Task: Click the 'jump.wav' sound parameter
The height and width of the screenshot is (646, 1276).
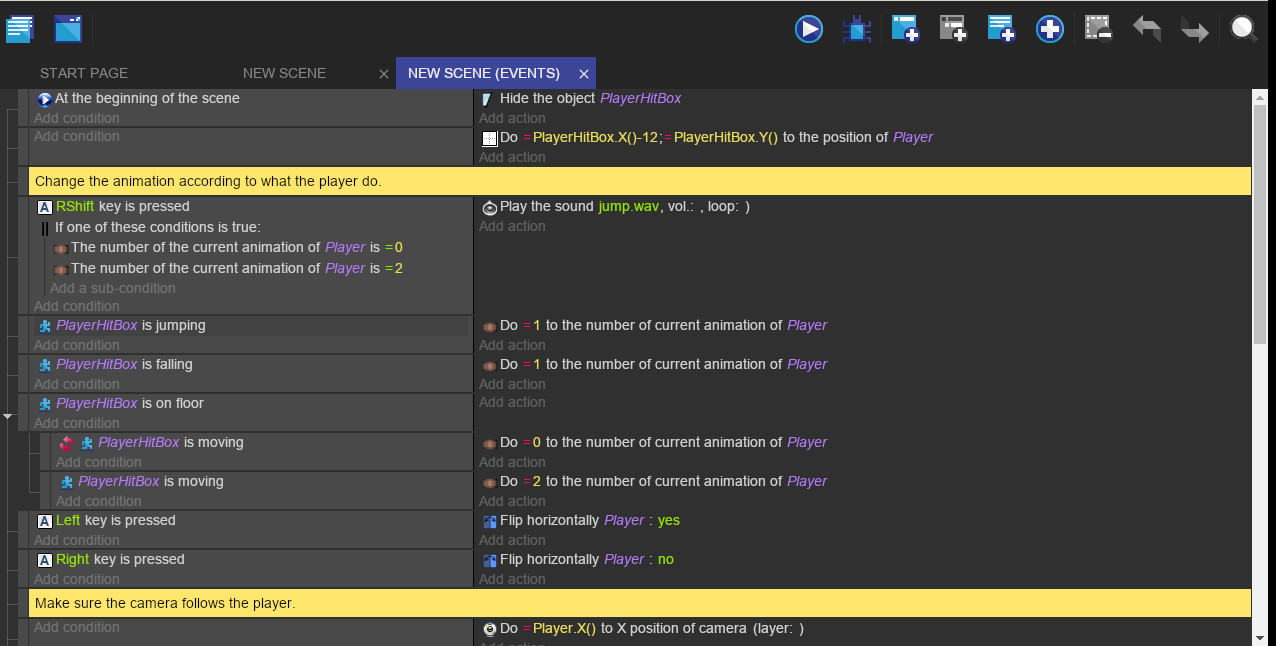Action: (x=628, y=206)
